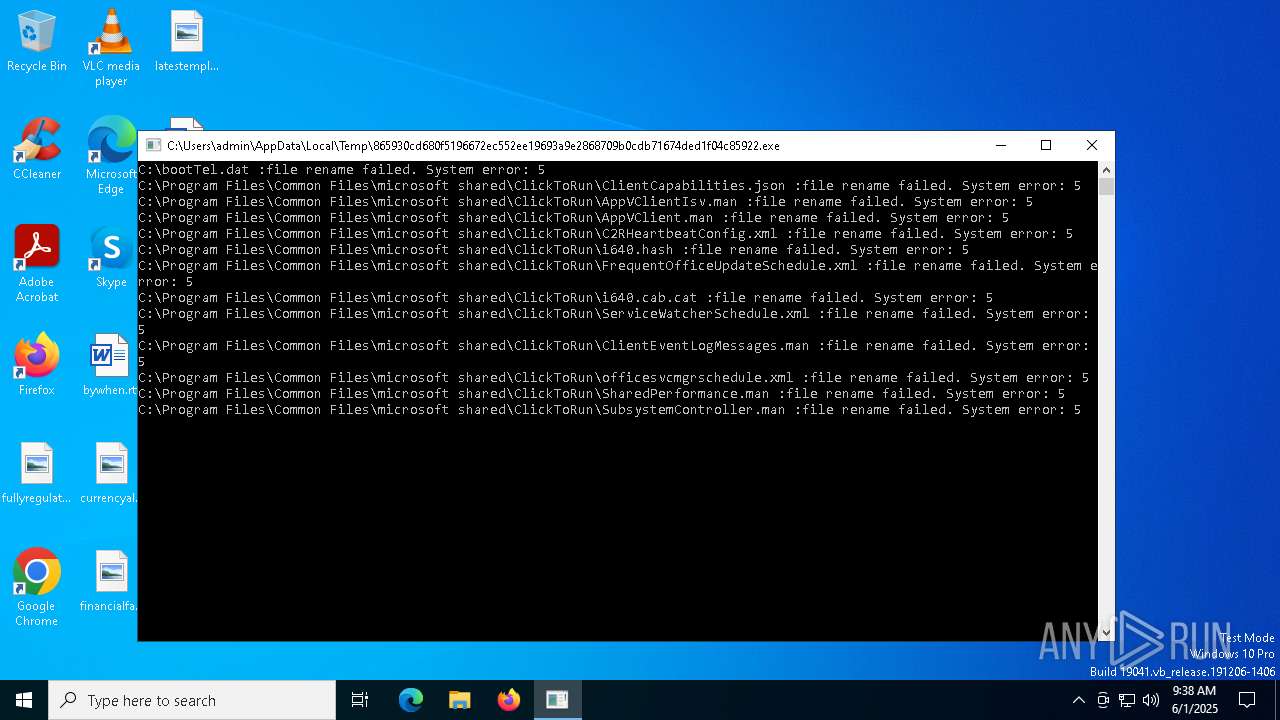The width and height of the screenshot is (1280, 720).
Task: Launch Firefox desktop shortcut
Action: point(37,366)
